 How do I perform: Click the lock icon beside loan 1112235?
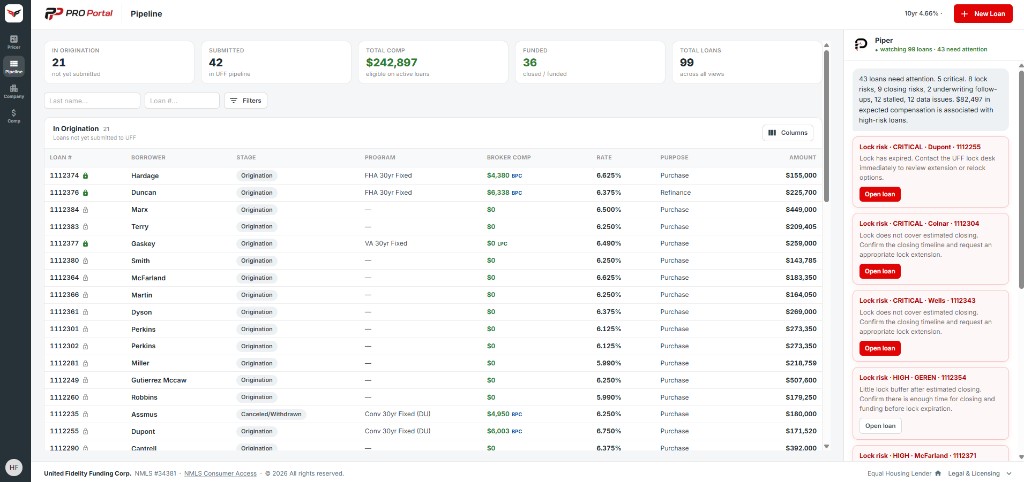point(86,414)
